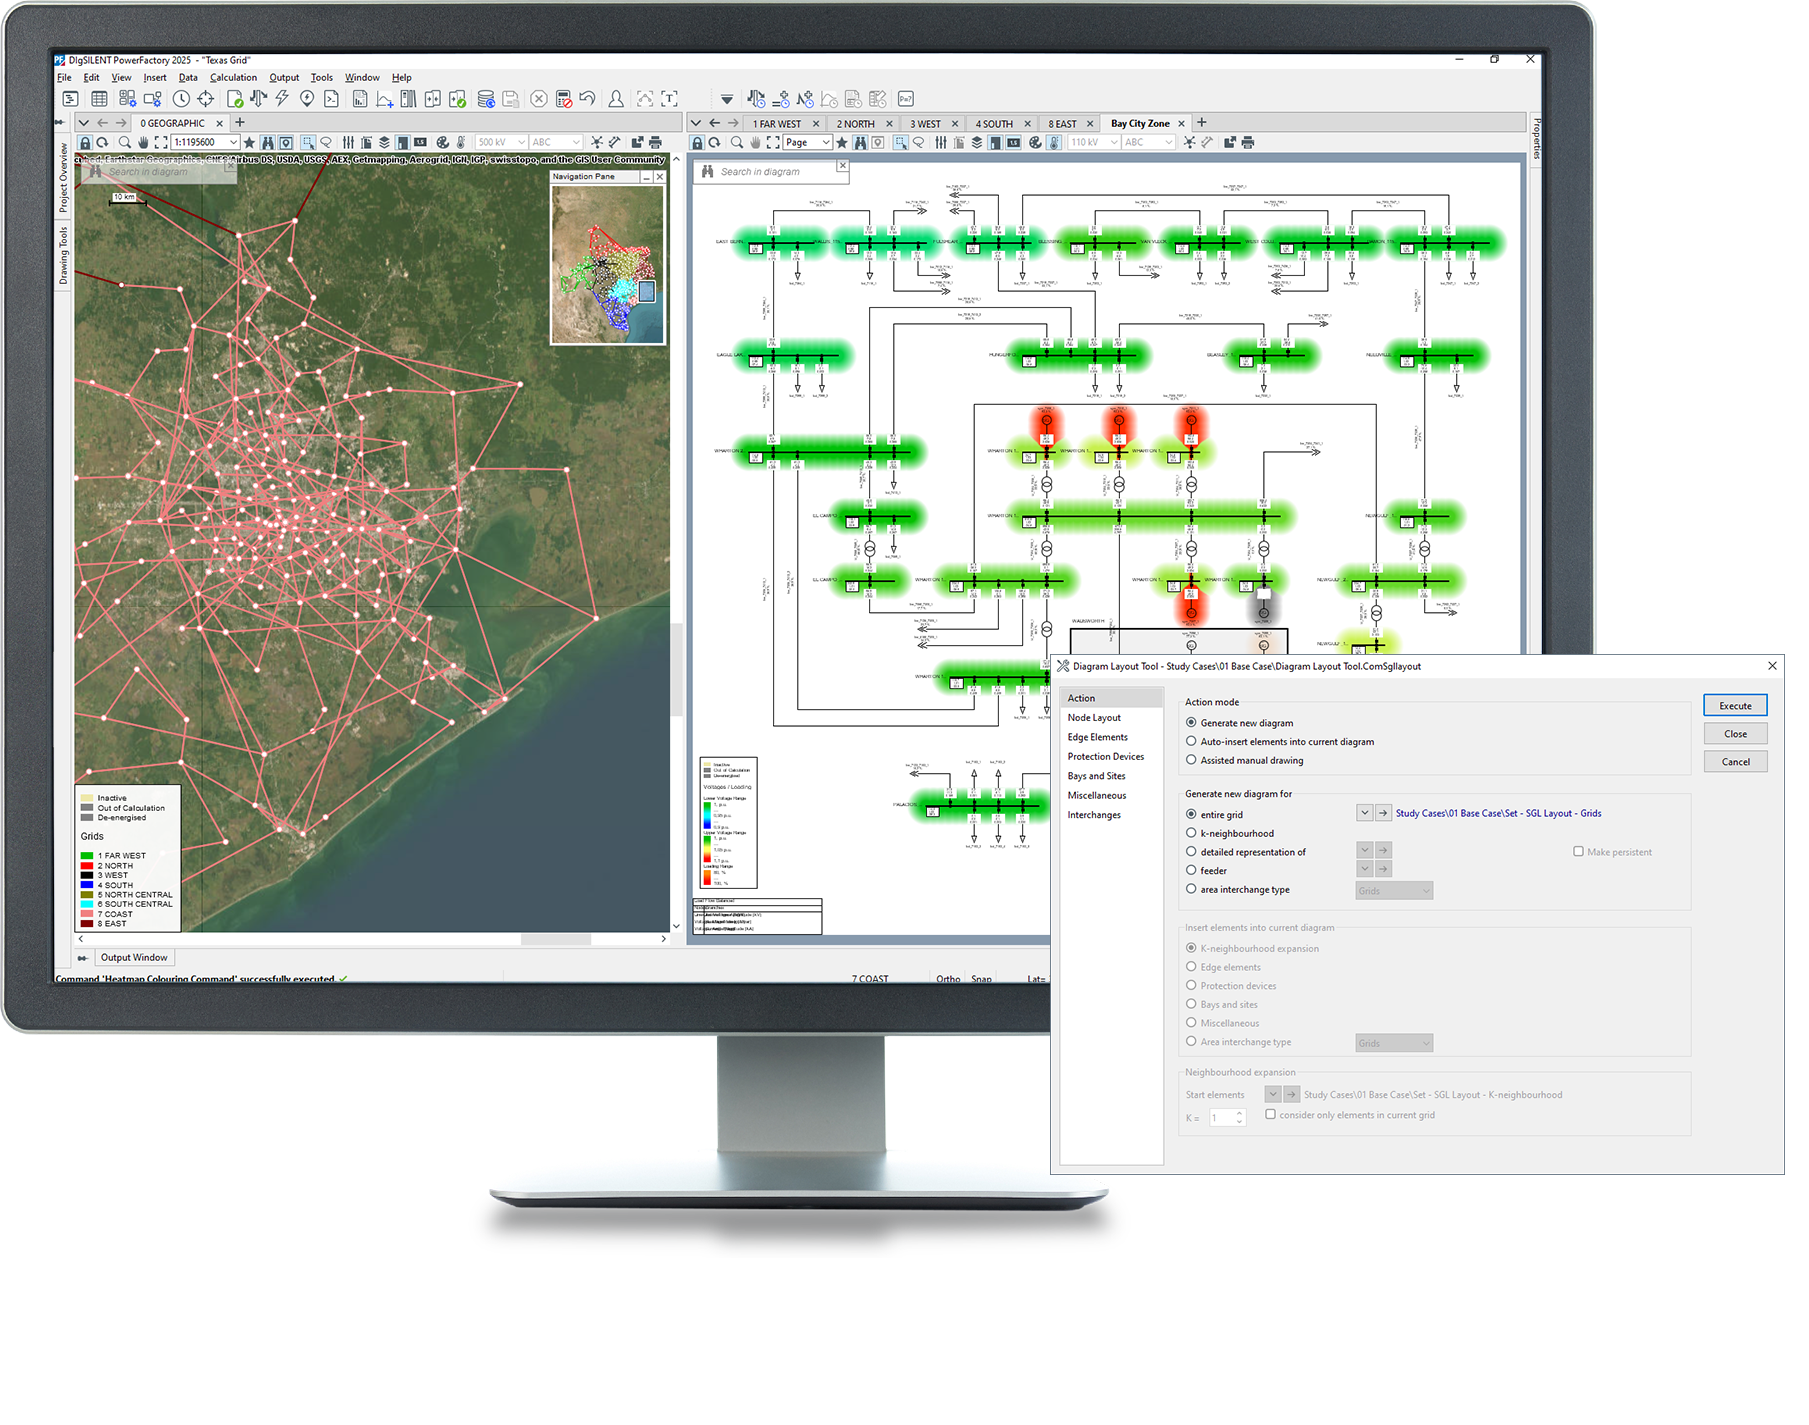Image resolution: width=1809 pixels, height=1425 pixels.
Task: Click the colour palette icon in geographic toolbar
Action: tap(442, 143)
